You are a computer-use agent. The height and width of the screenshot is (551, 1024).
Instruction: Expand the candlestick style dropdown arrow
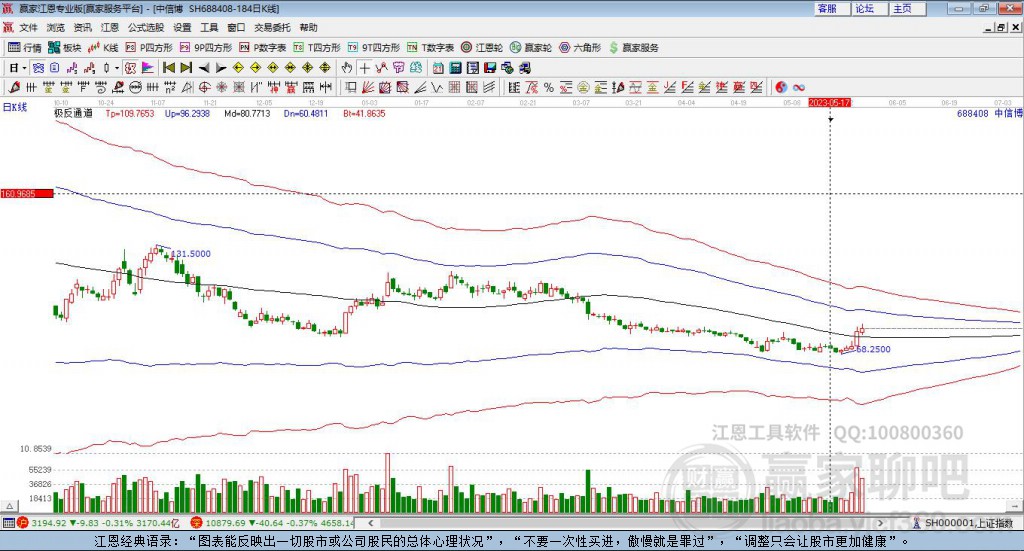click(117, 67)
